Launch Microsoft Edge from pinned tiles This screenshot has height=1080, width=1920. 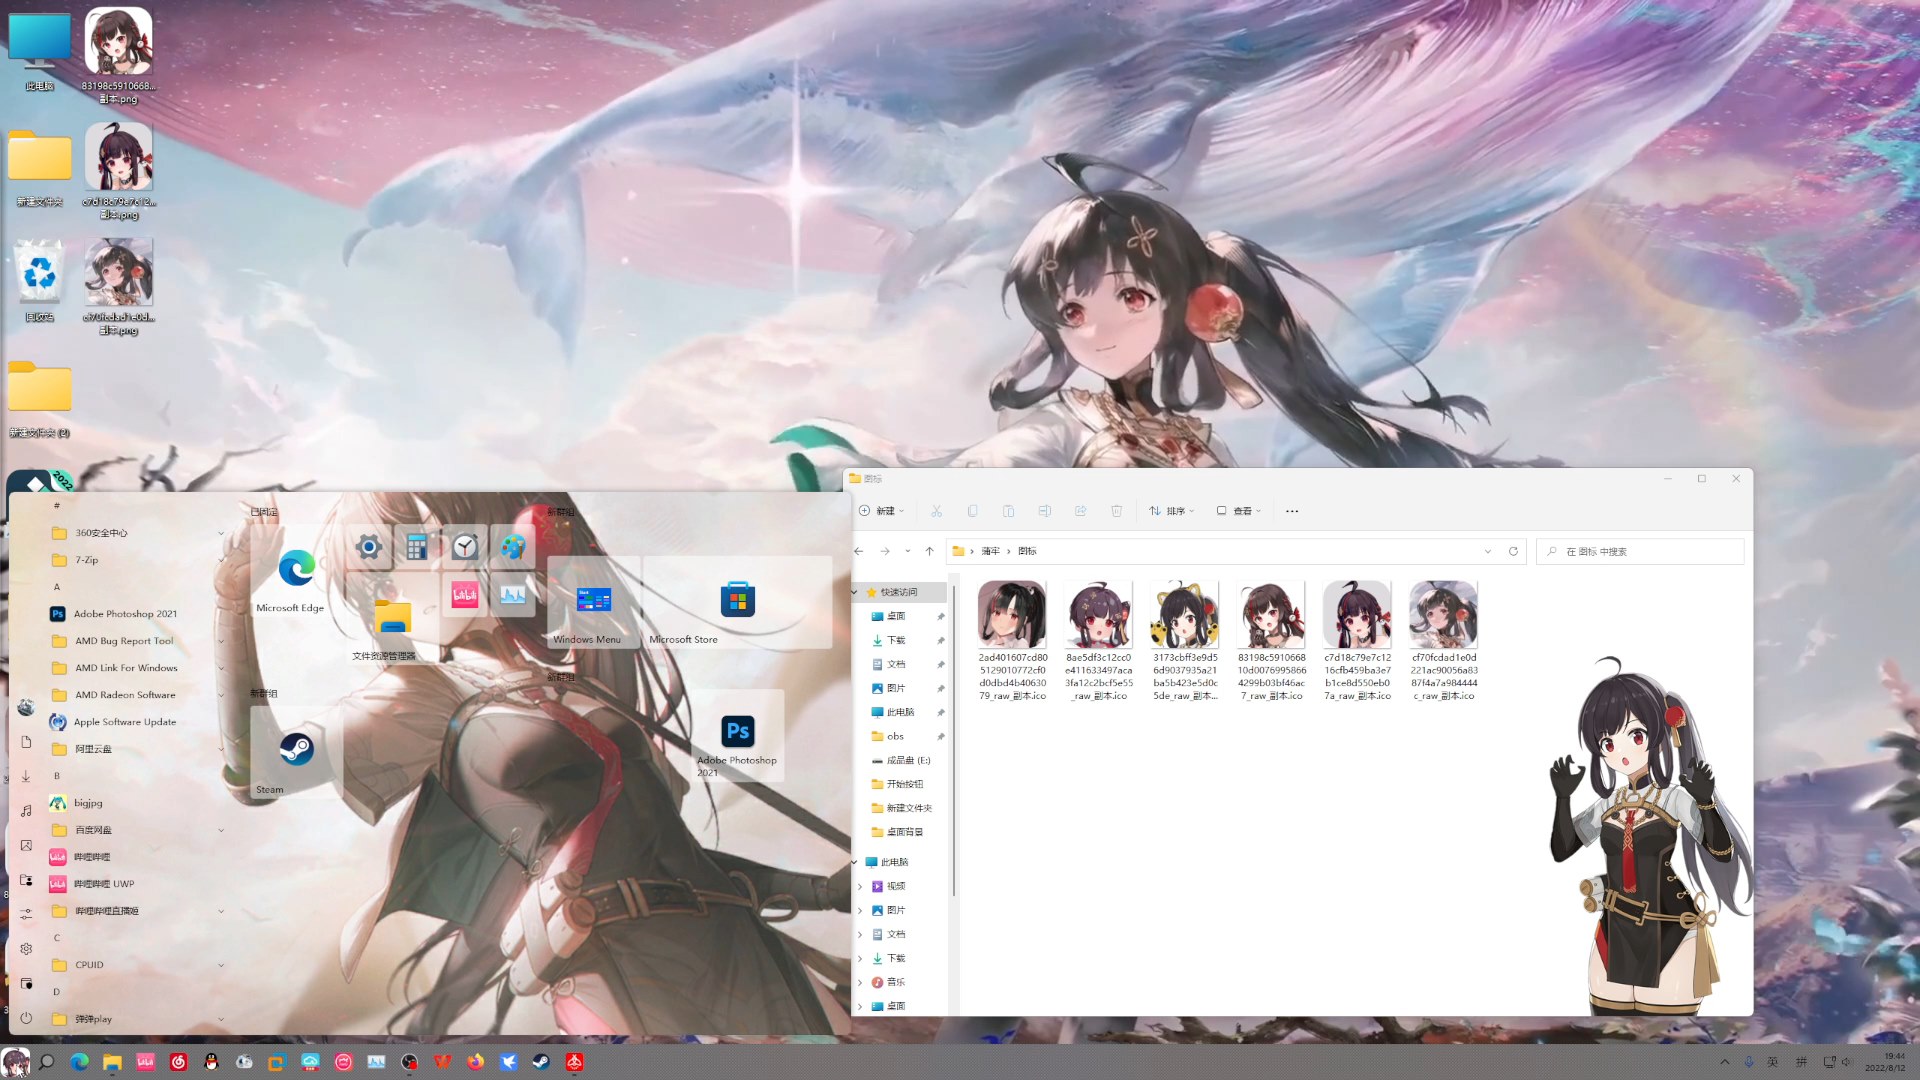[x=296, y=571]
